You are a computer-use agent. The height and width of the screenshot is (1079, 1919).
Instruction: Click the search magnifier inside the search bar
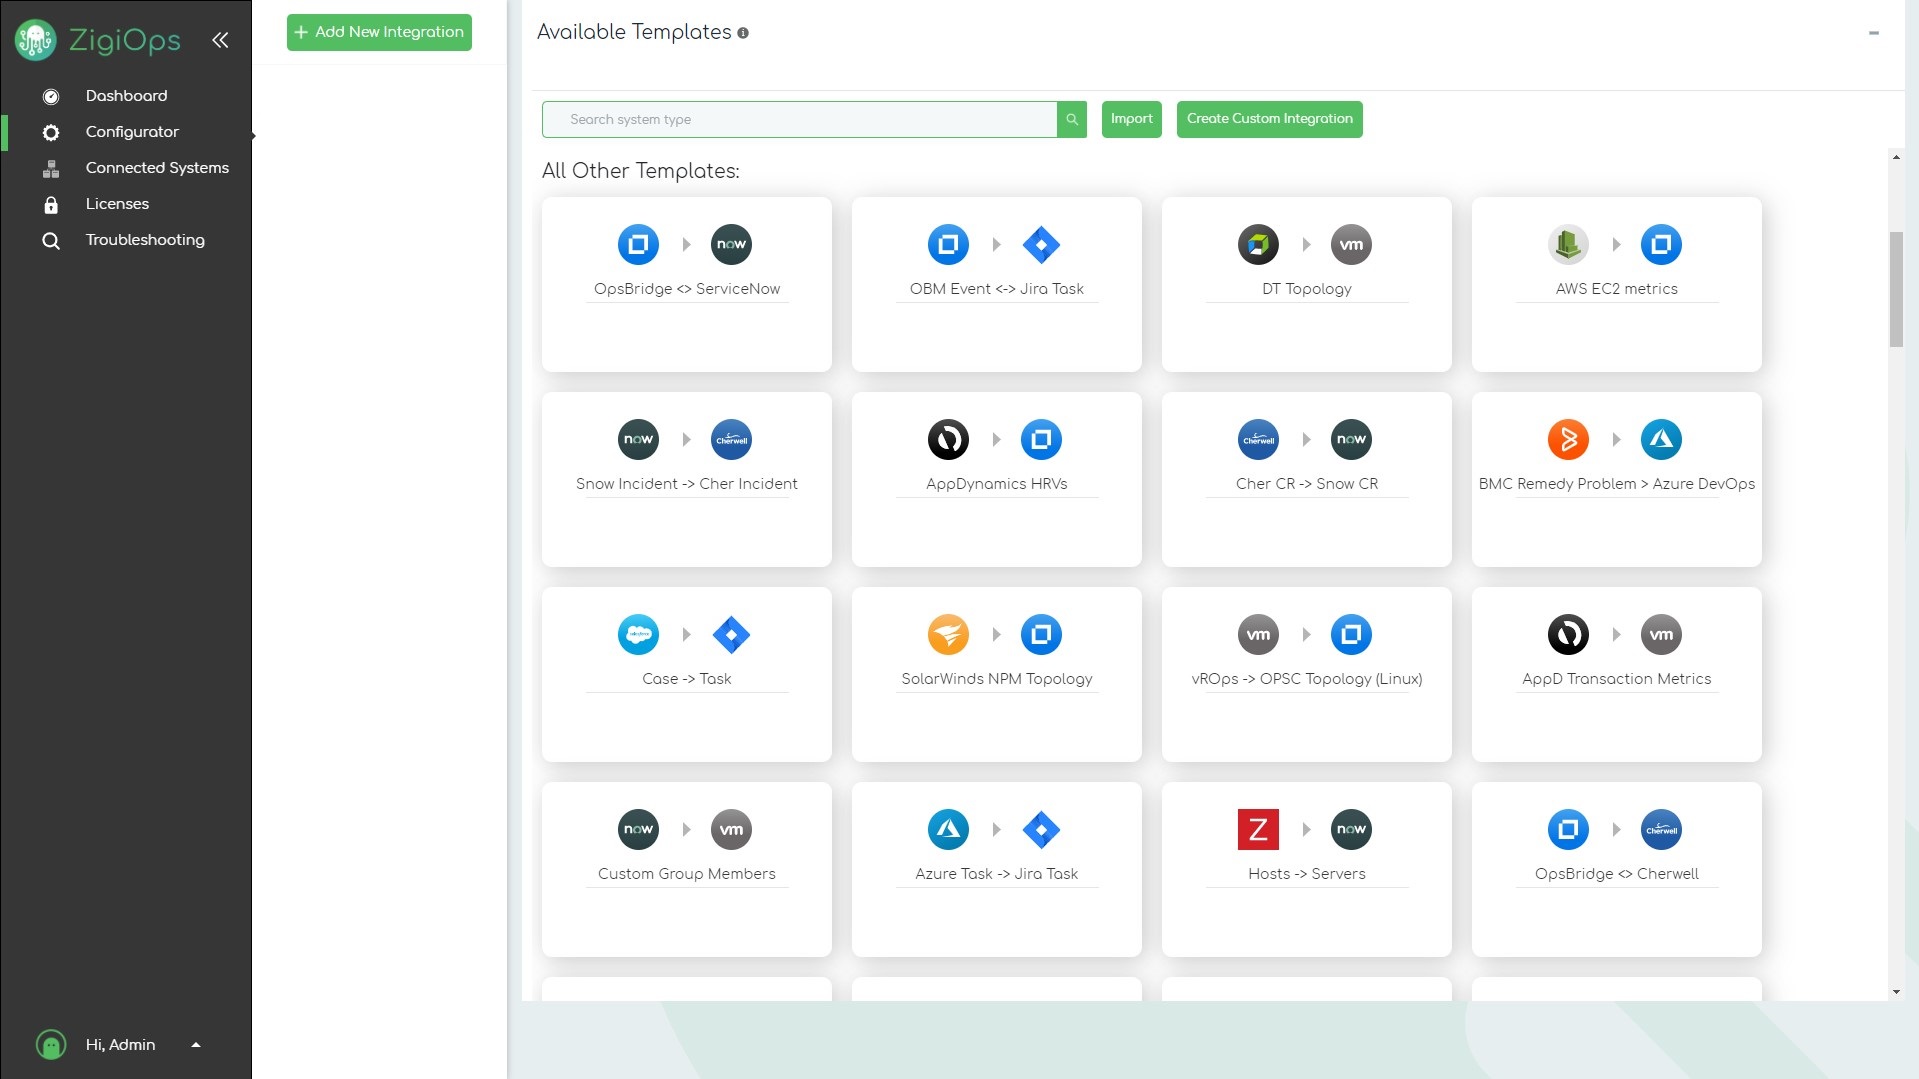click(x=1071, y=119)
